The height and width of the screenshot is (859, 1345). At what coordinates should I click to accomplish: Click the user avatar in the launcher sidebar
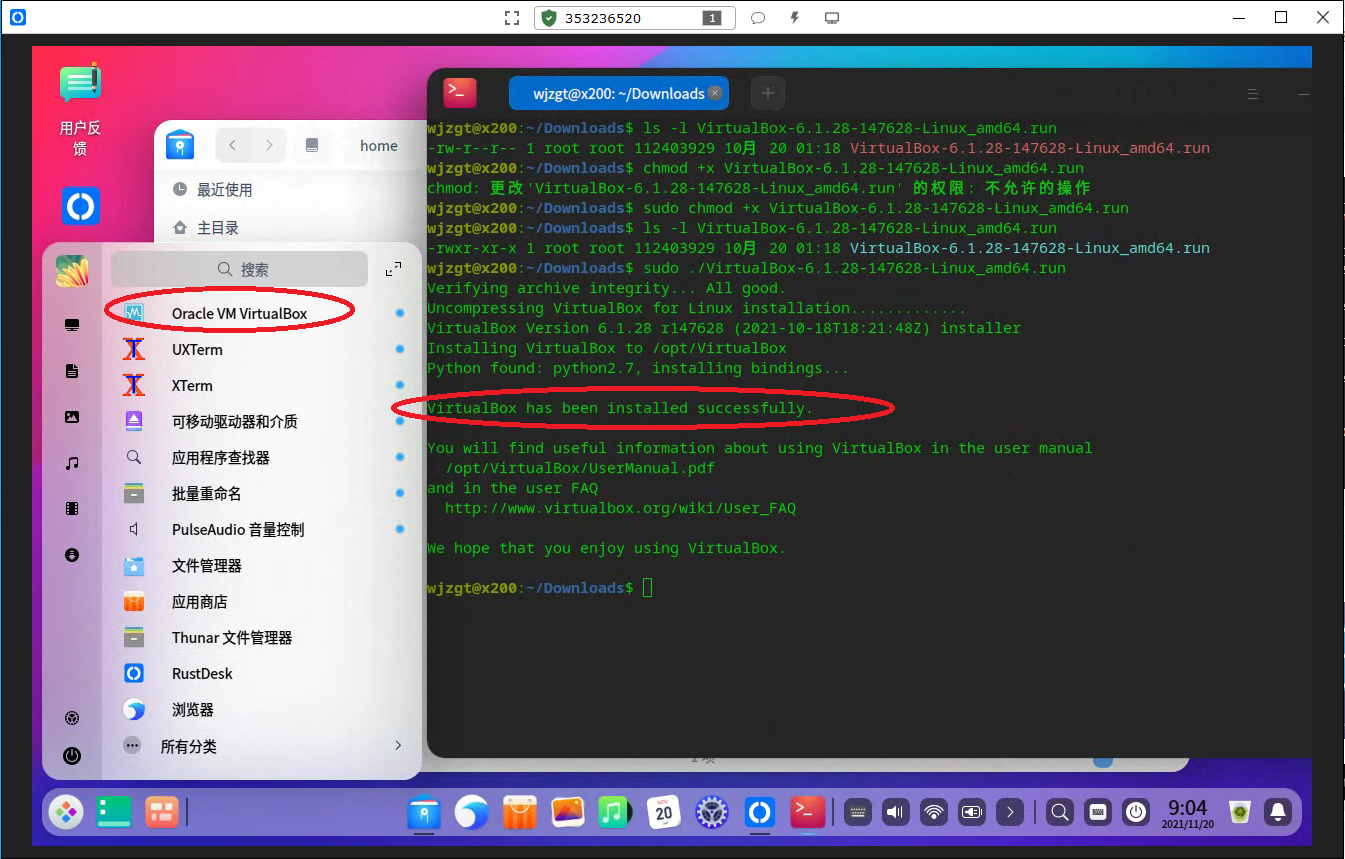[x=72, y=270]
